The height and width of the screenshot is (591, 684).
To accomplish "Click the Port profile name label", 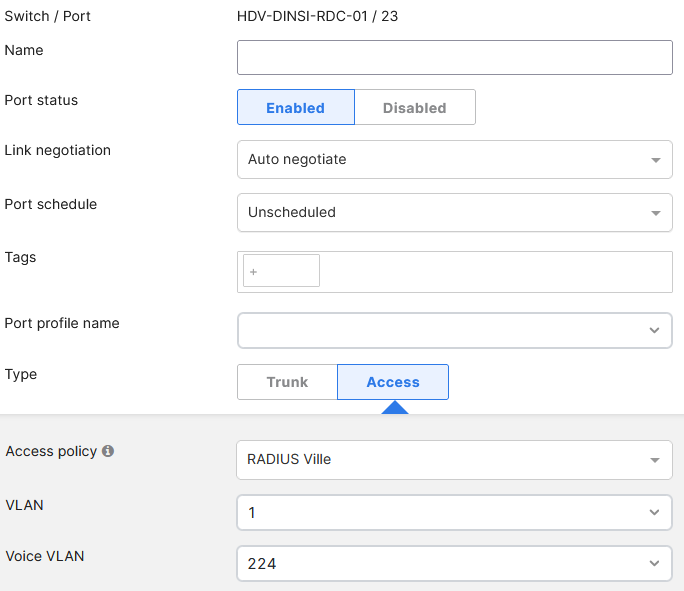I will [x=62, y=323].
